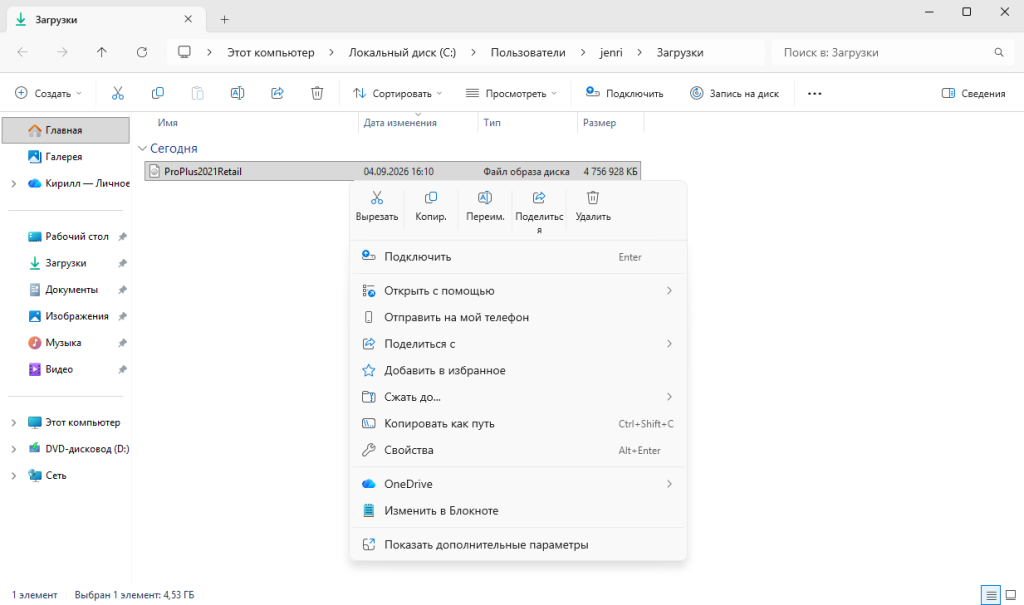1024x605 pixels.
Task: Go up one folder level
Action: pos(102,52)
